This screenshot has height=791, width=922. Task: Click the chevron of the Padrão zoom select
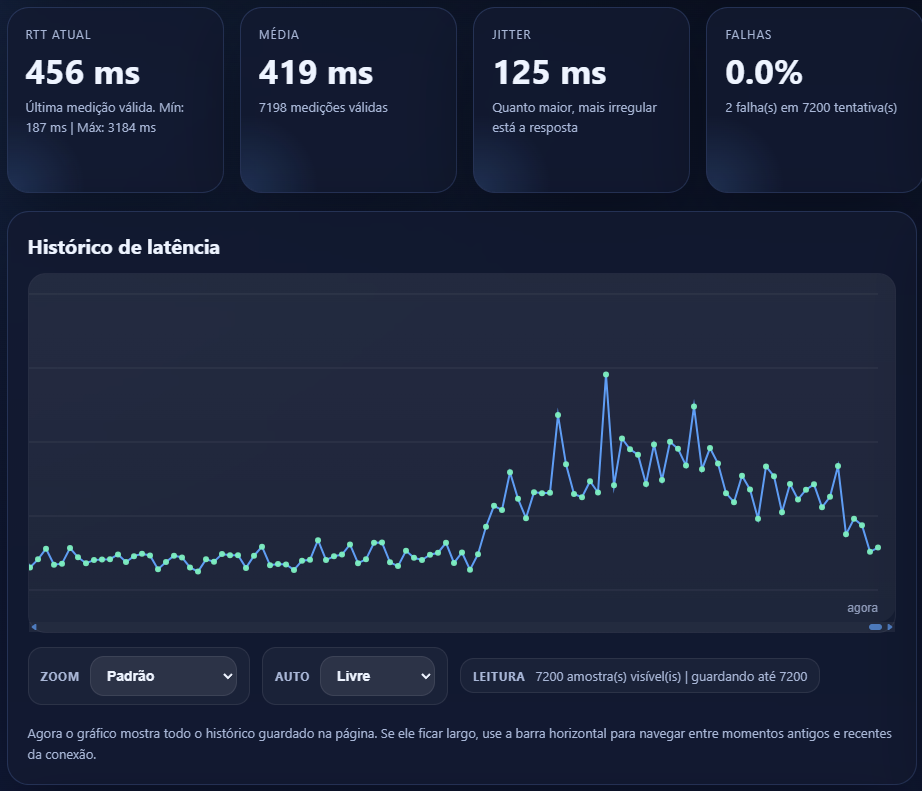coord(227,676)
